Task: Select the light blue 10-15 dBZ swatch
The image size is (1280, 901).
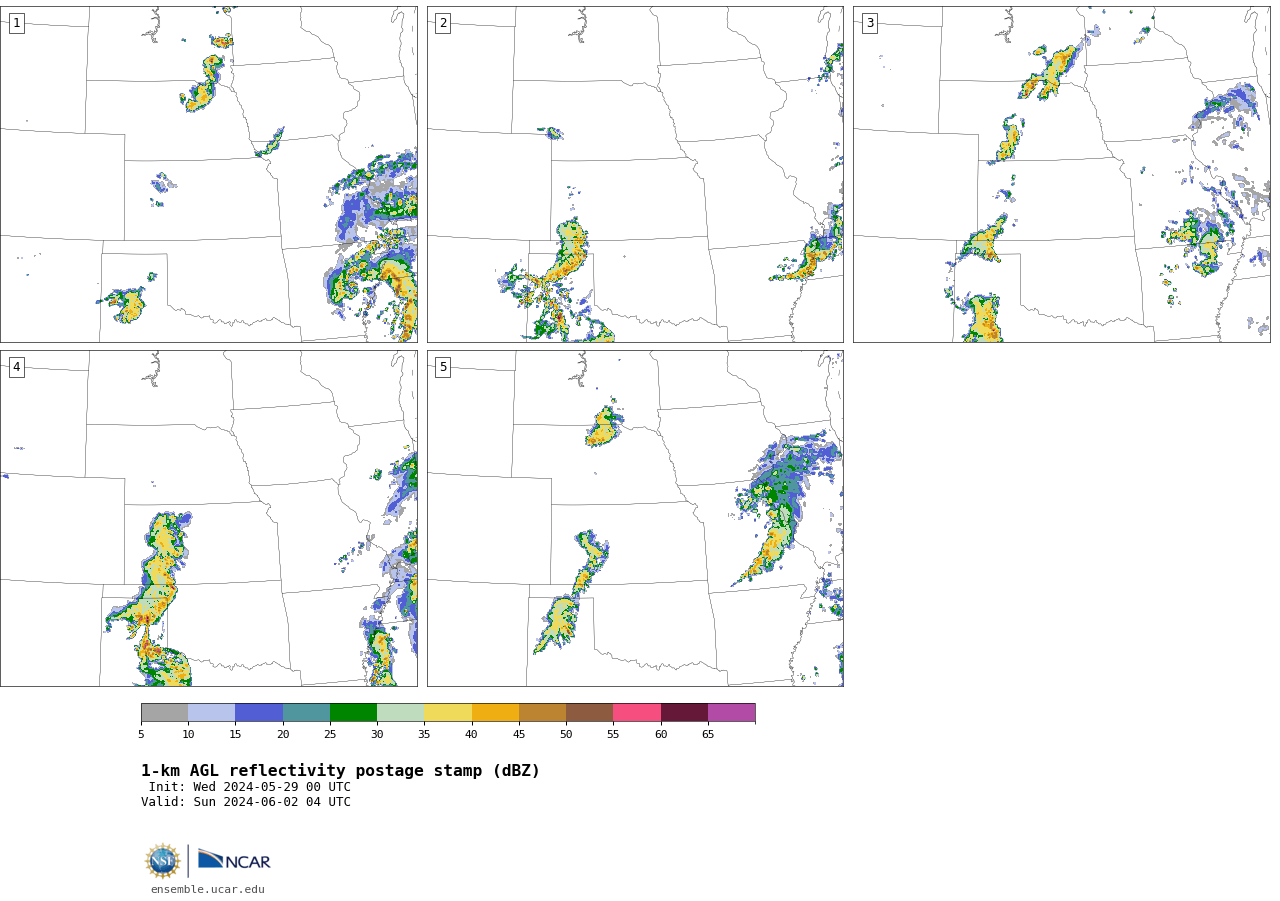Action: tap(211, 712)
